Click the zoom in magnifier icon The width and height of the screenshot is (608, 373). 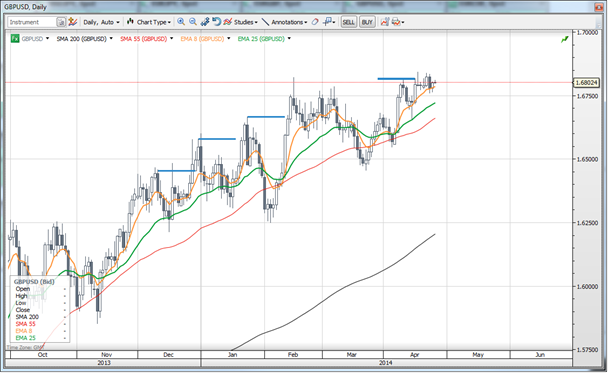181,22
